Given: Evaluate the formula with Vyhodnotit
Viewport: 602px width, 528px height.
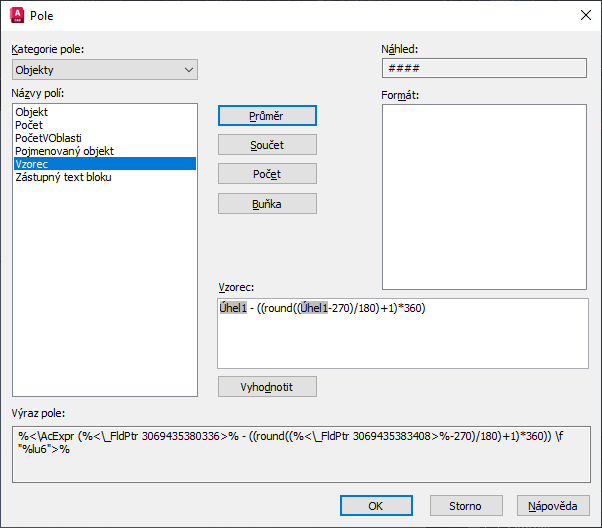Looking at the screenshot, I should [267, 386].
